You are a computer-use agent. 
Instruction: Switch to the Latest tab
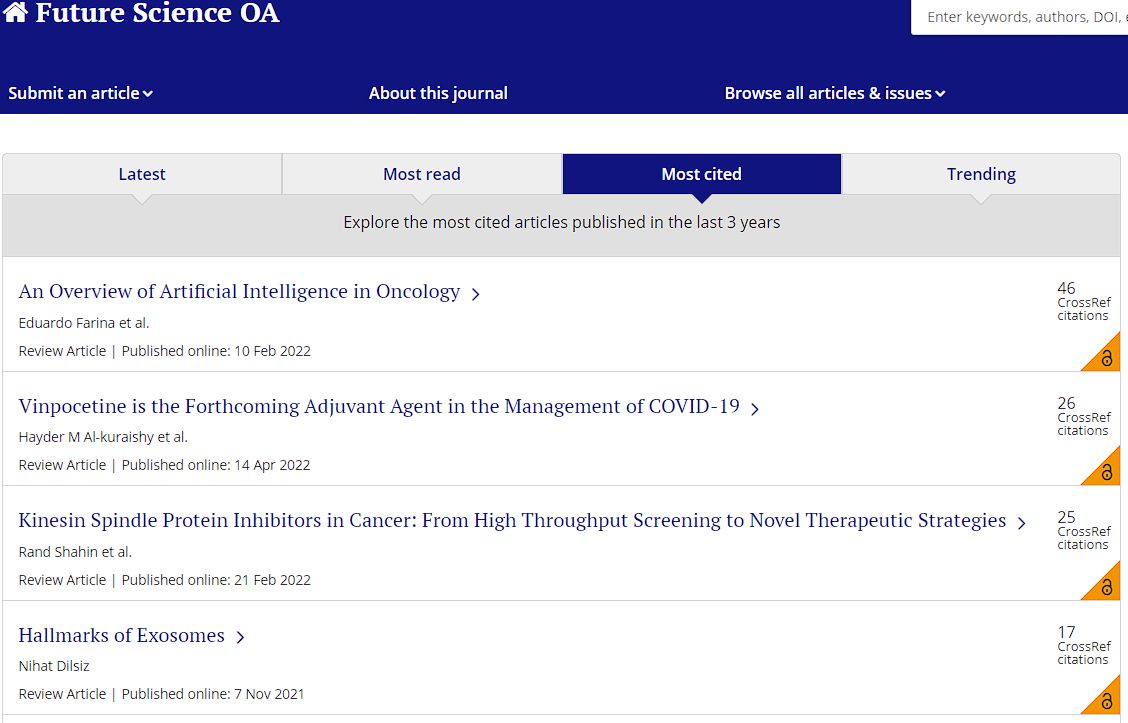click(142, 174)
